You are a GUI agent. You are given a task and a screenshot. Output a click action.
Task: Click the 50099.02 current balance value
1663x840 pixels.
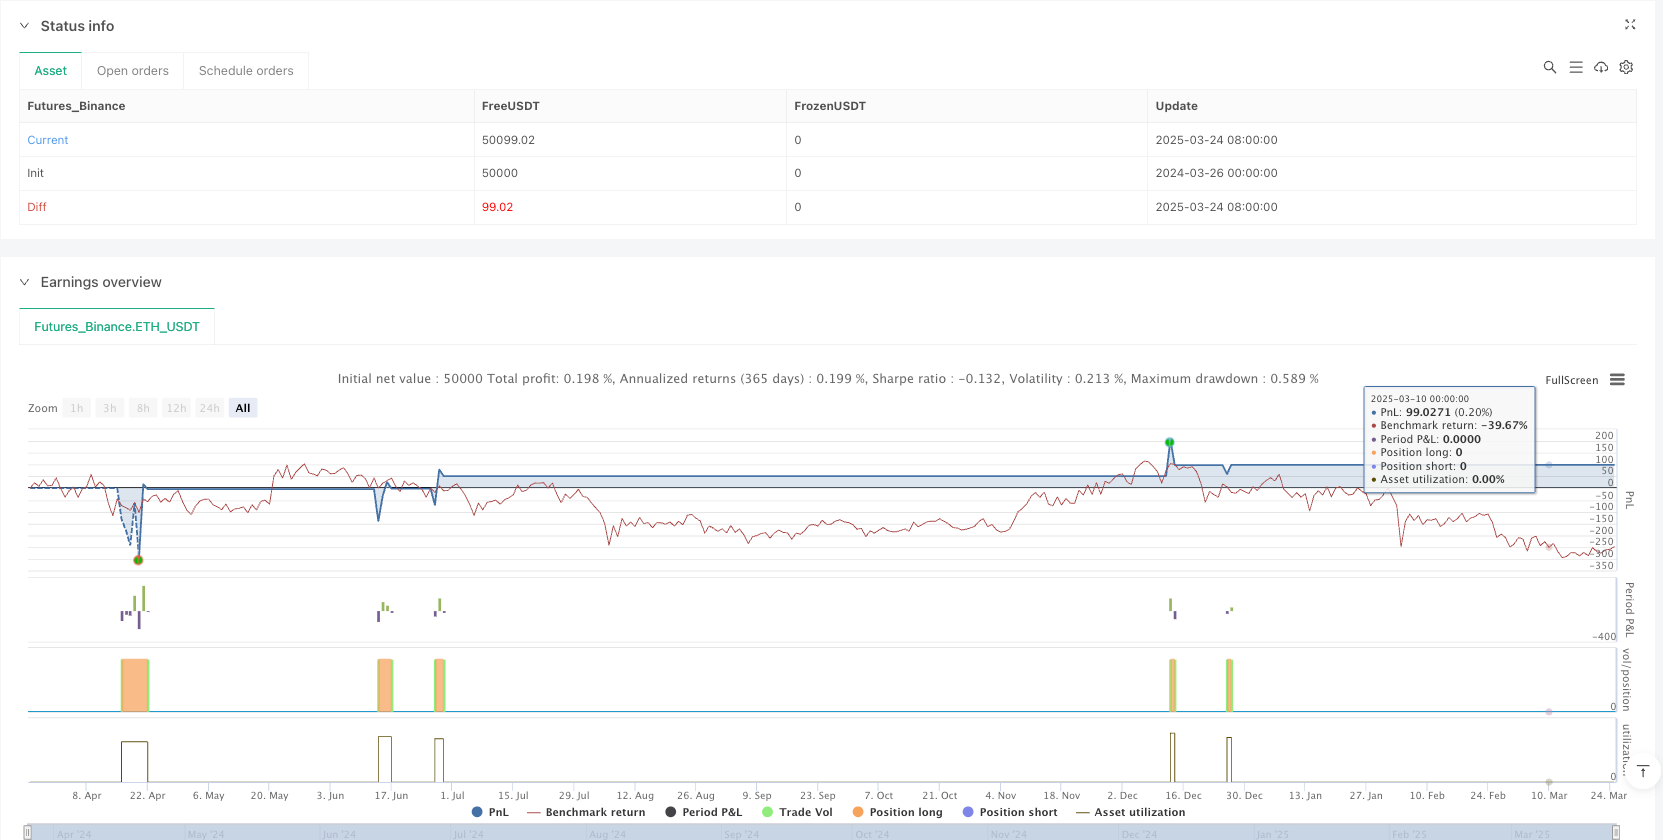point(508,140)
